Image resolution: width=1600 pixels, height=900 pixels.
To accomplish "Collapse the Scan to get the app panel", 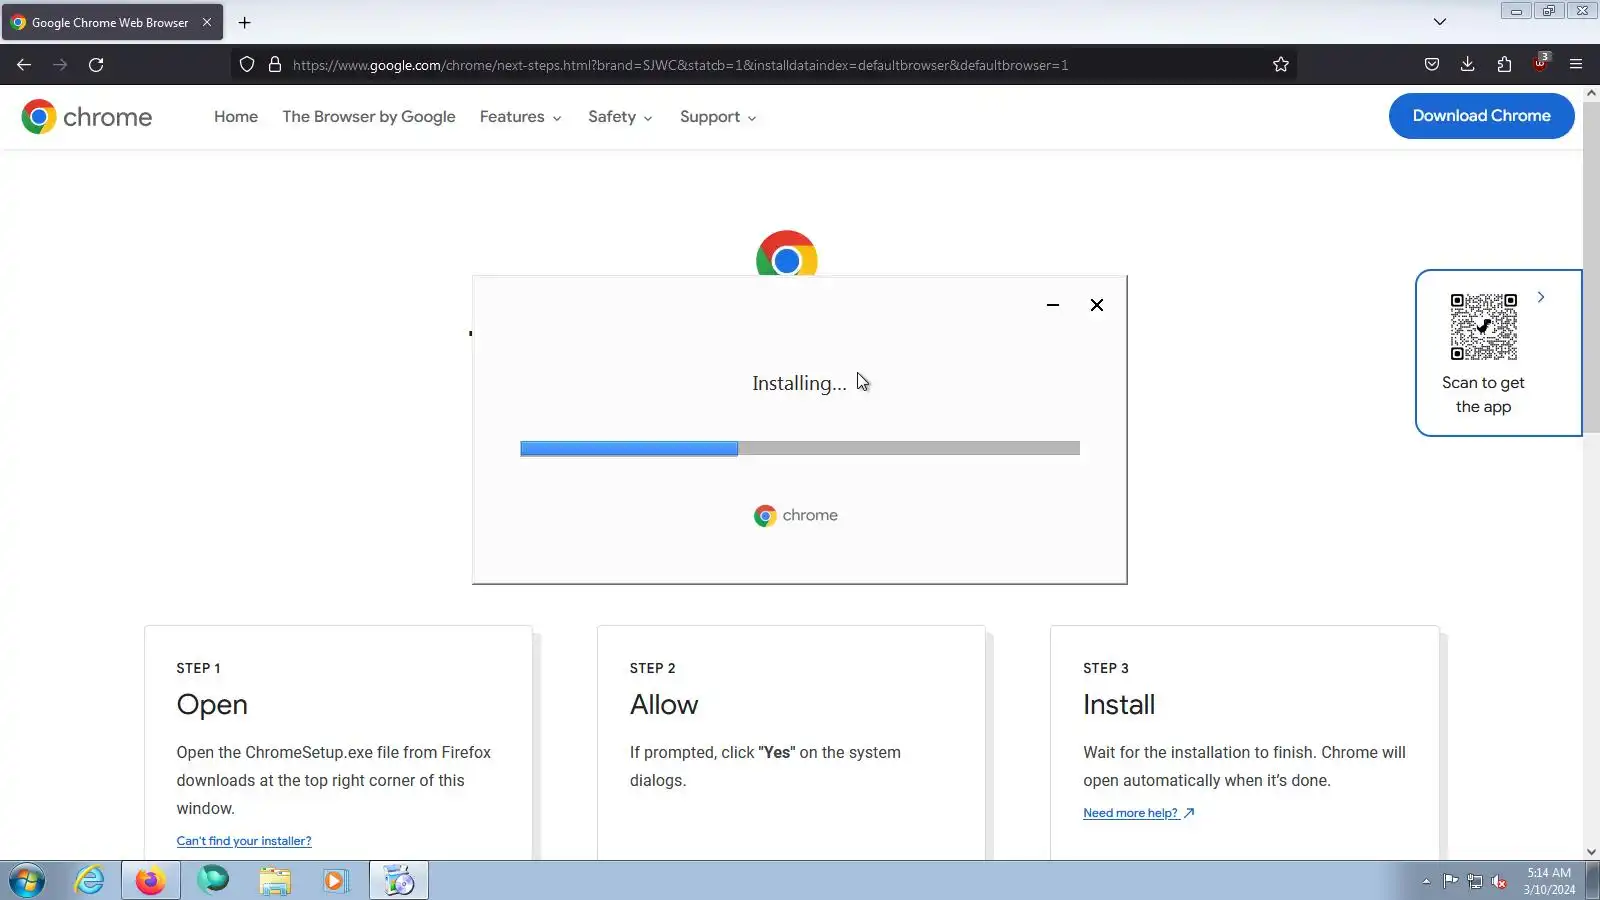I will coord(1541,297).
